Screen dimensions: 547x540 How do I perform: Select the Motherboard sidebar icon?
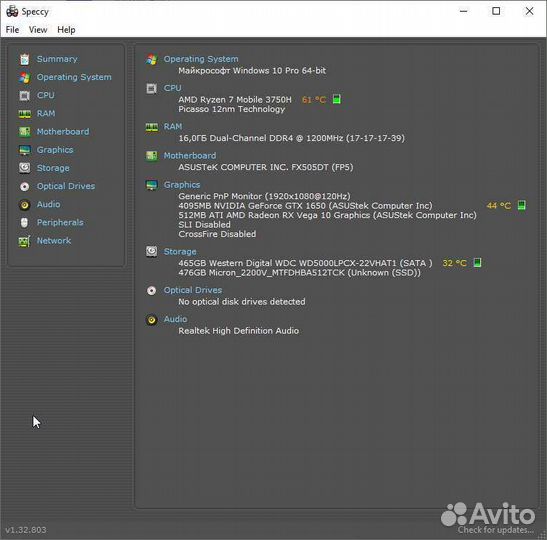(24, 132)
